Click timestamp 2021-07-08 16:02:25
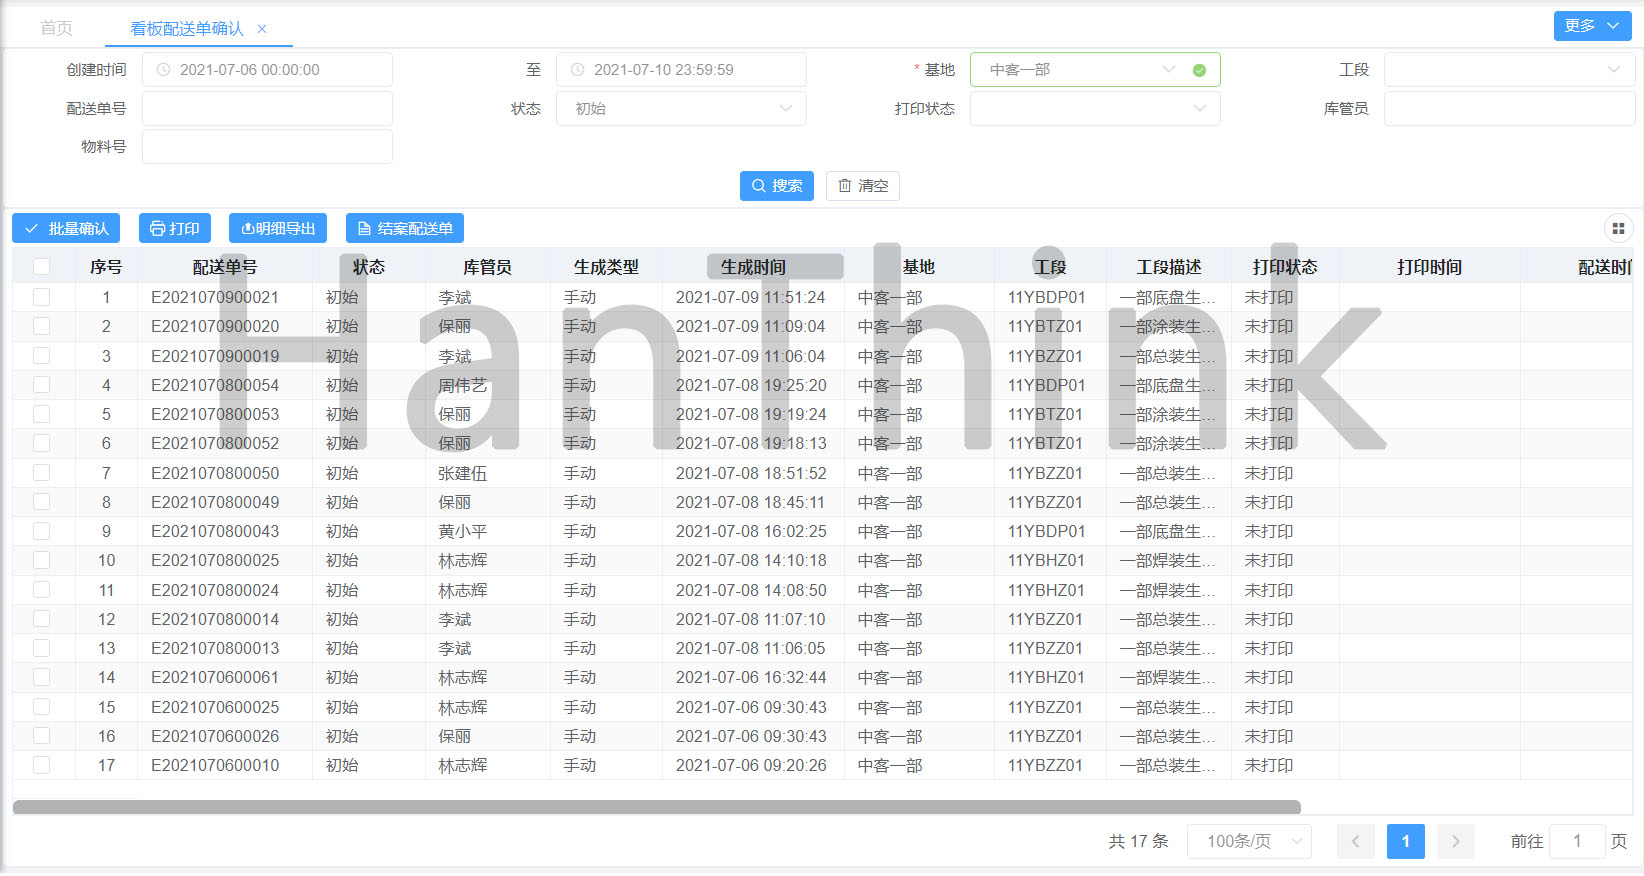1644x876 pixels. [x=751, y=531]
